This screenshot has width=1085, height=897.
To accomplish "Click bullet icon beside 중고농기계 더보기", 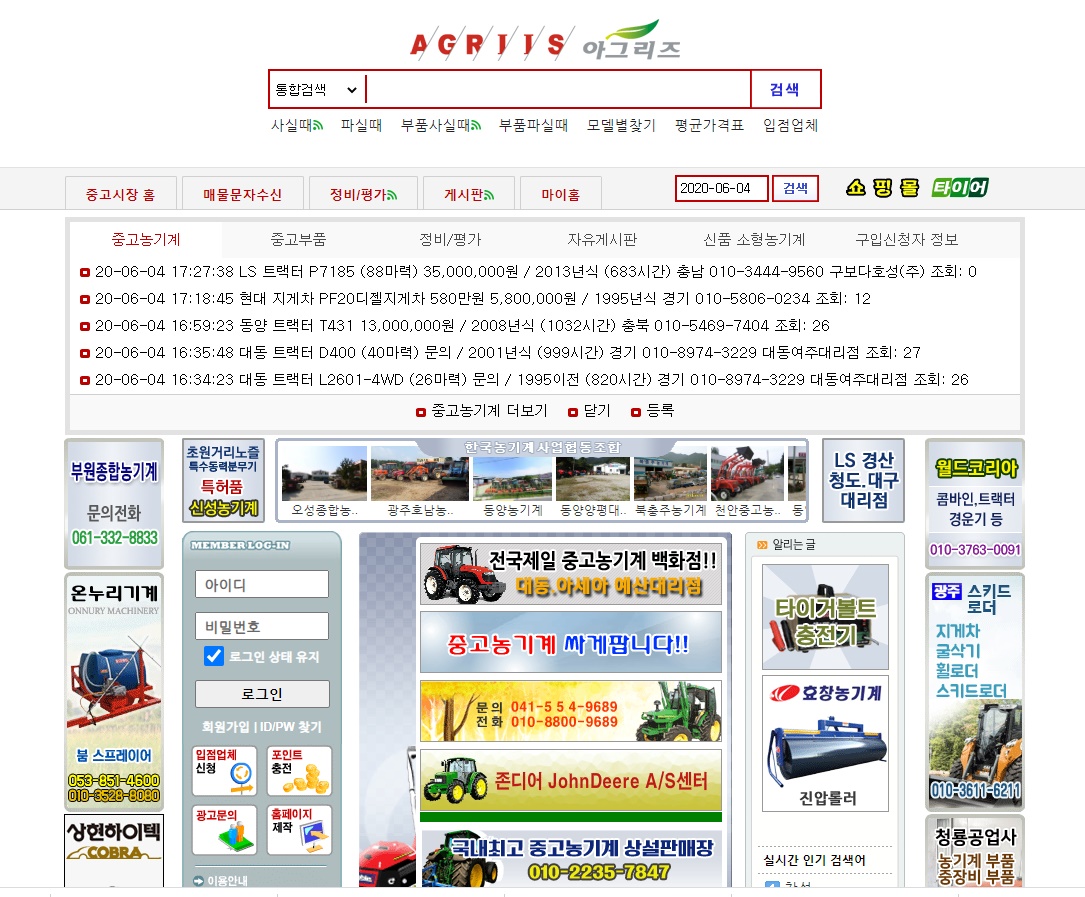I will tap(420, 412).
